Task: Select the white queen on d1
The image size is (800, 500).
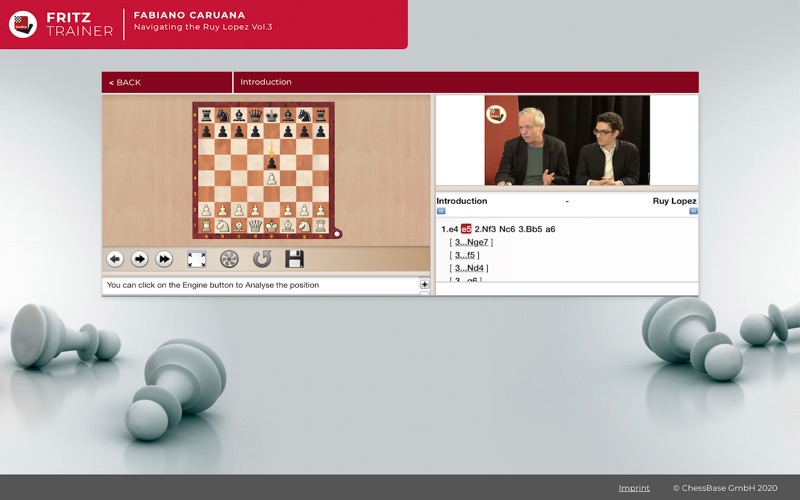Action: click(255, 225)
